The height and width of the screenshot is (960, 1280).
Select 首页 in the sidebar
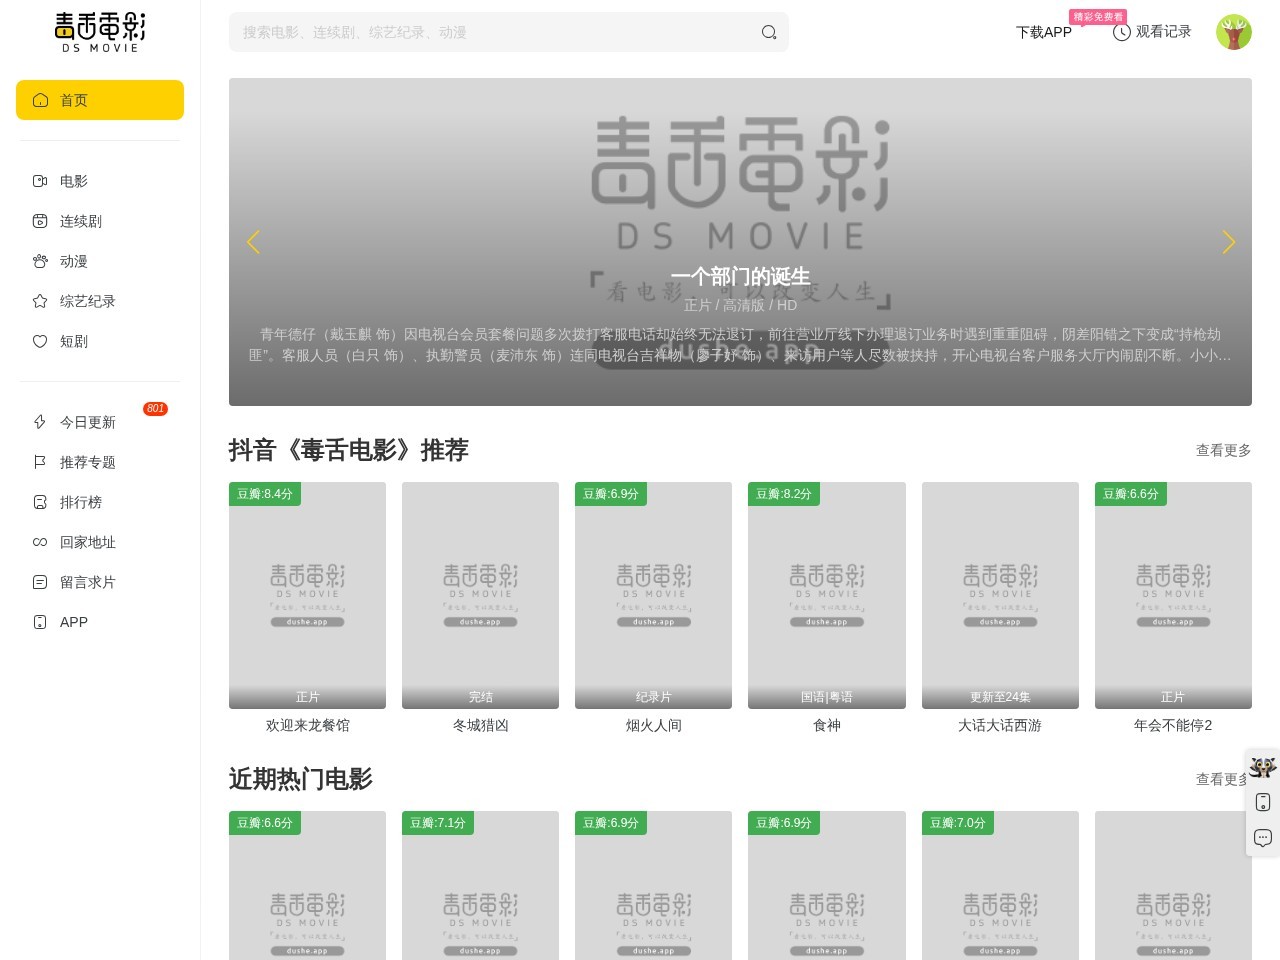click(100, 100)
